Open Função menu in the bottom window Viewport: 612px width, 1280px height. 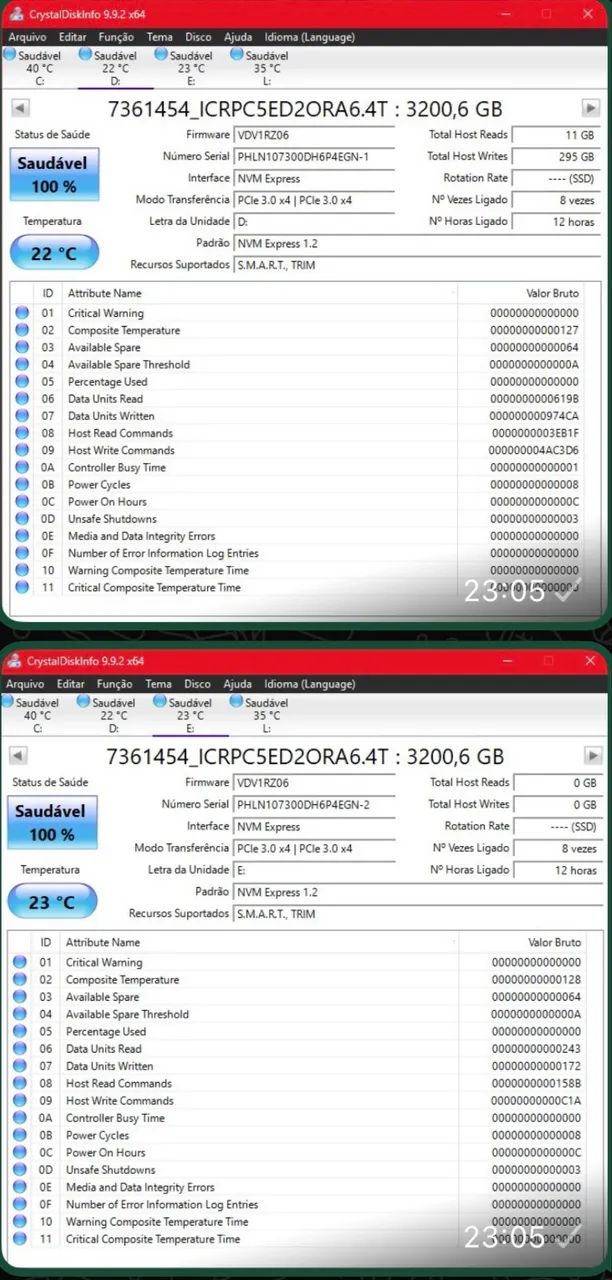(115, 684)
